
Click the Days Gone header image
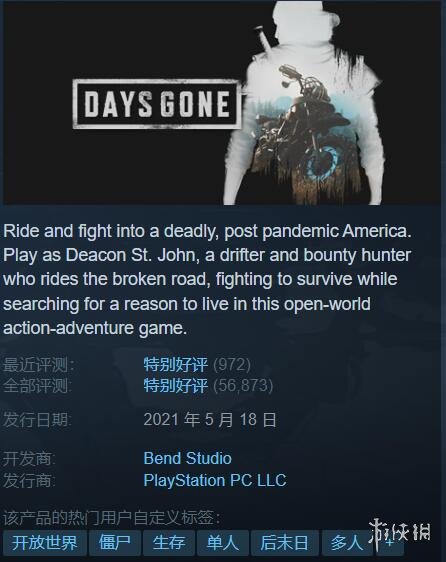point(222,103)
